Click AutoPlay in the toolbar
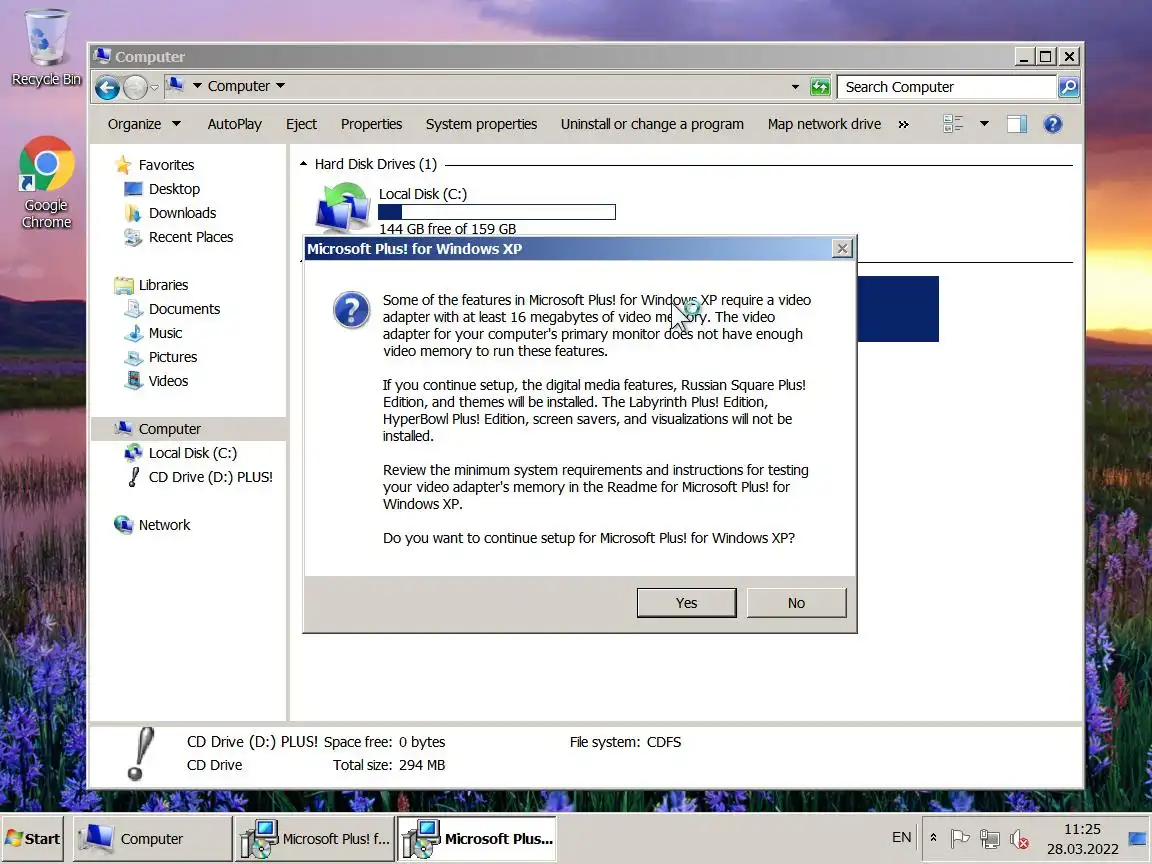1152x864 pixels. 234,124
